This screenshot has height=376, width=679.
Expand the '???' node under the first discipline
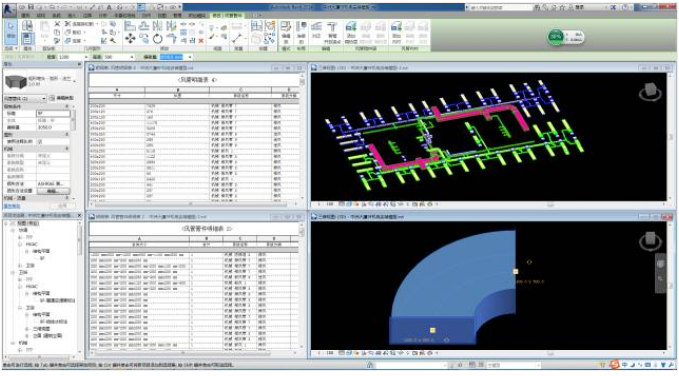[20, 237]
